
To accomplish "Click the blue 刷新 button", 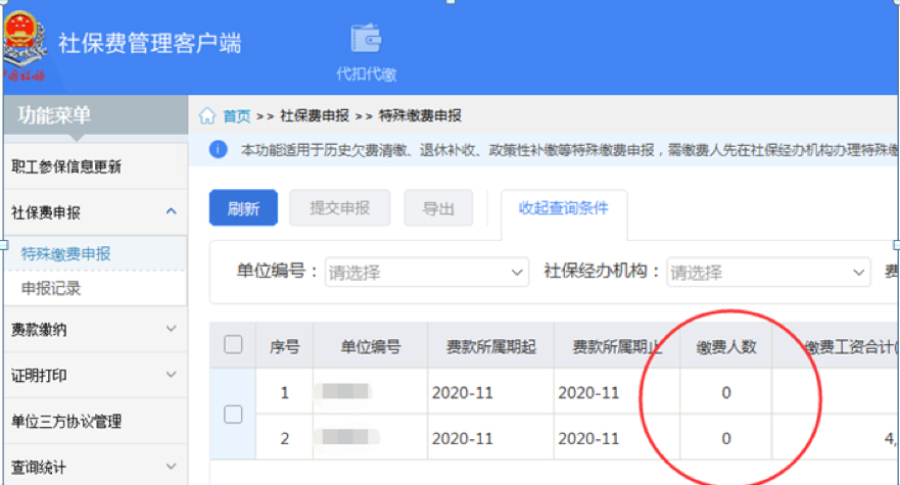I will [x=243, y=208].
